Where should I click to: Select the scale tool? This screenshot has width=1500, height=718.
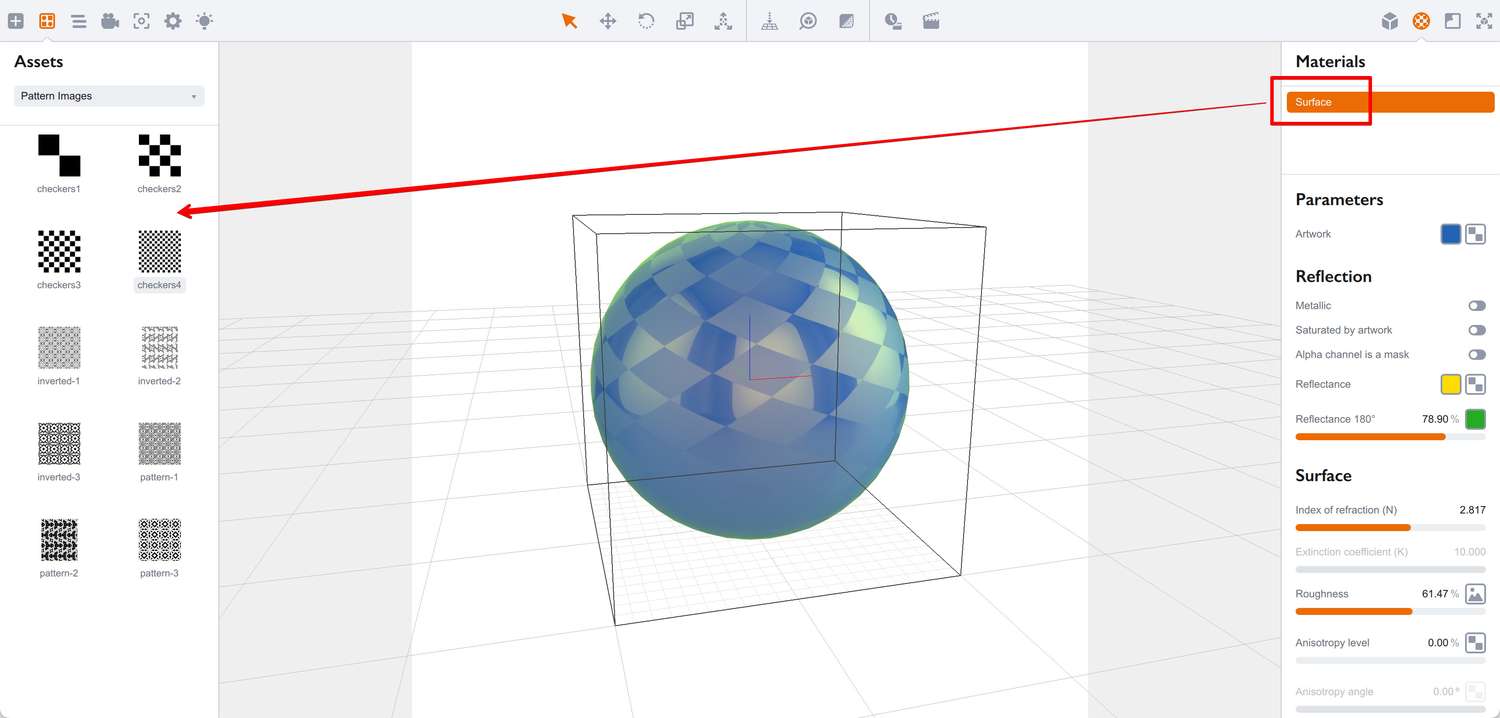685,21
